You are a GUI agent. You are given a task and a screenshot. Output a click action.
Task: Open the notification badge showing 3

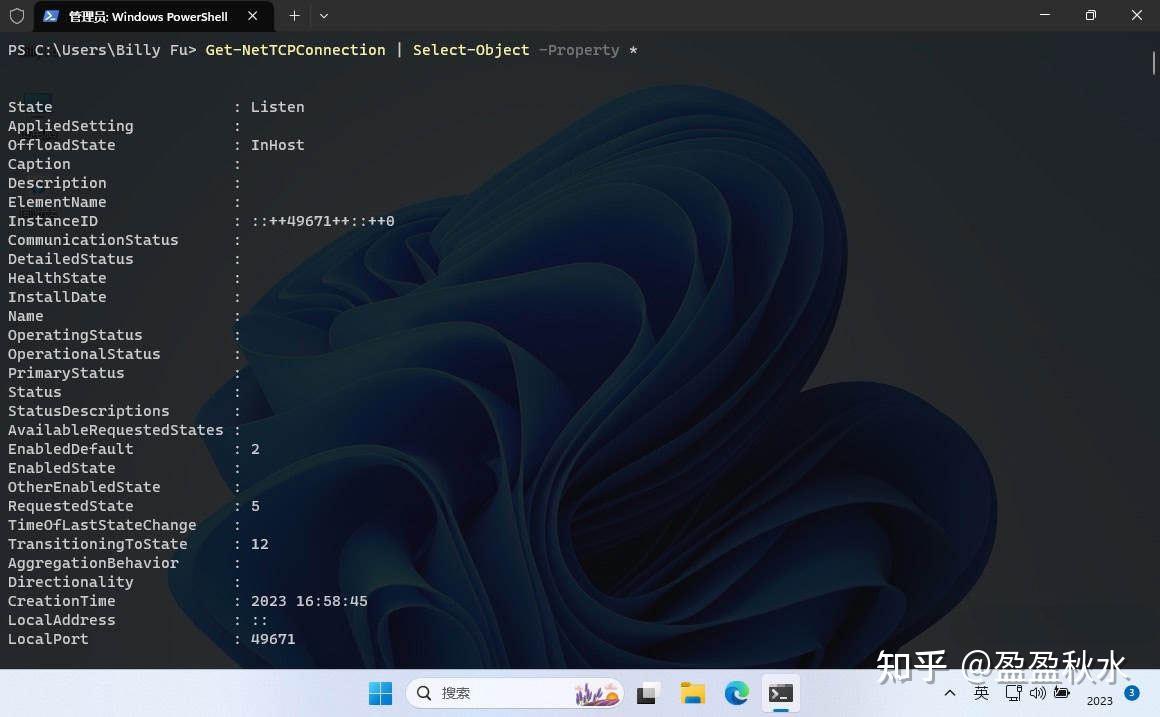click(x=1132, y=692)
